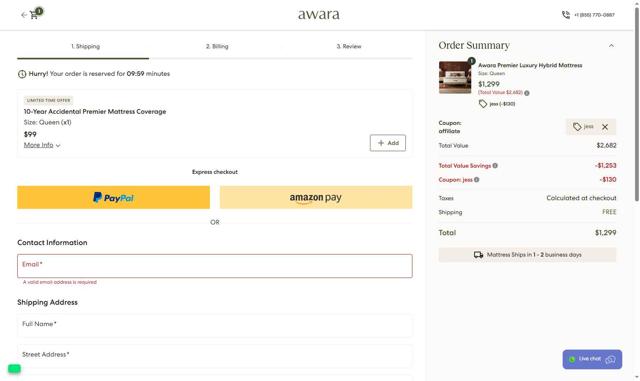Go back with the arrow icon
Image resolution: width=640 pixels, height=381 pixels.
pos(24,15)
